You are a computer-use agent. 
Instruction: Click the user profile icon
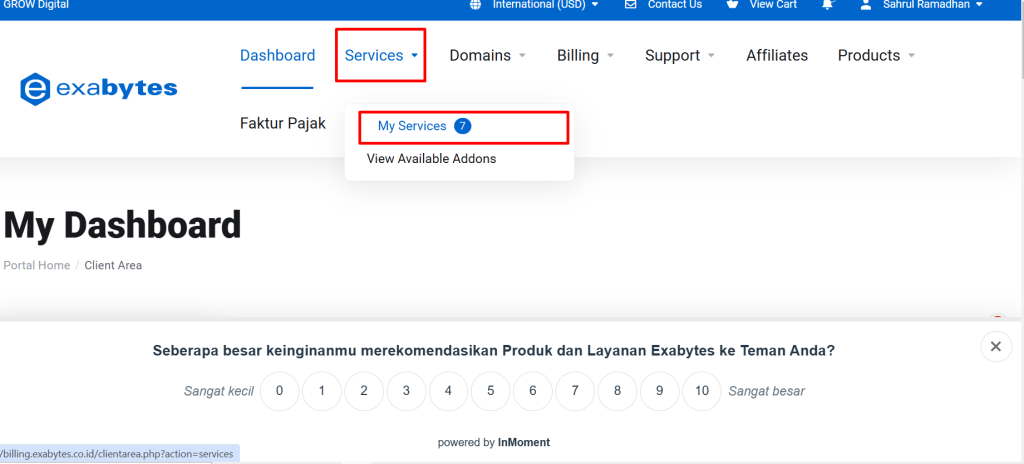coord(866,5)
